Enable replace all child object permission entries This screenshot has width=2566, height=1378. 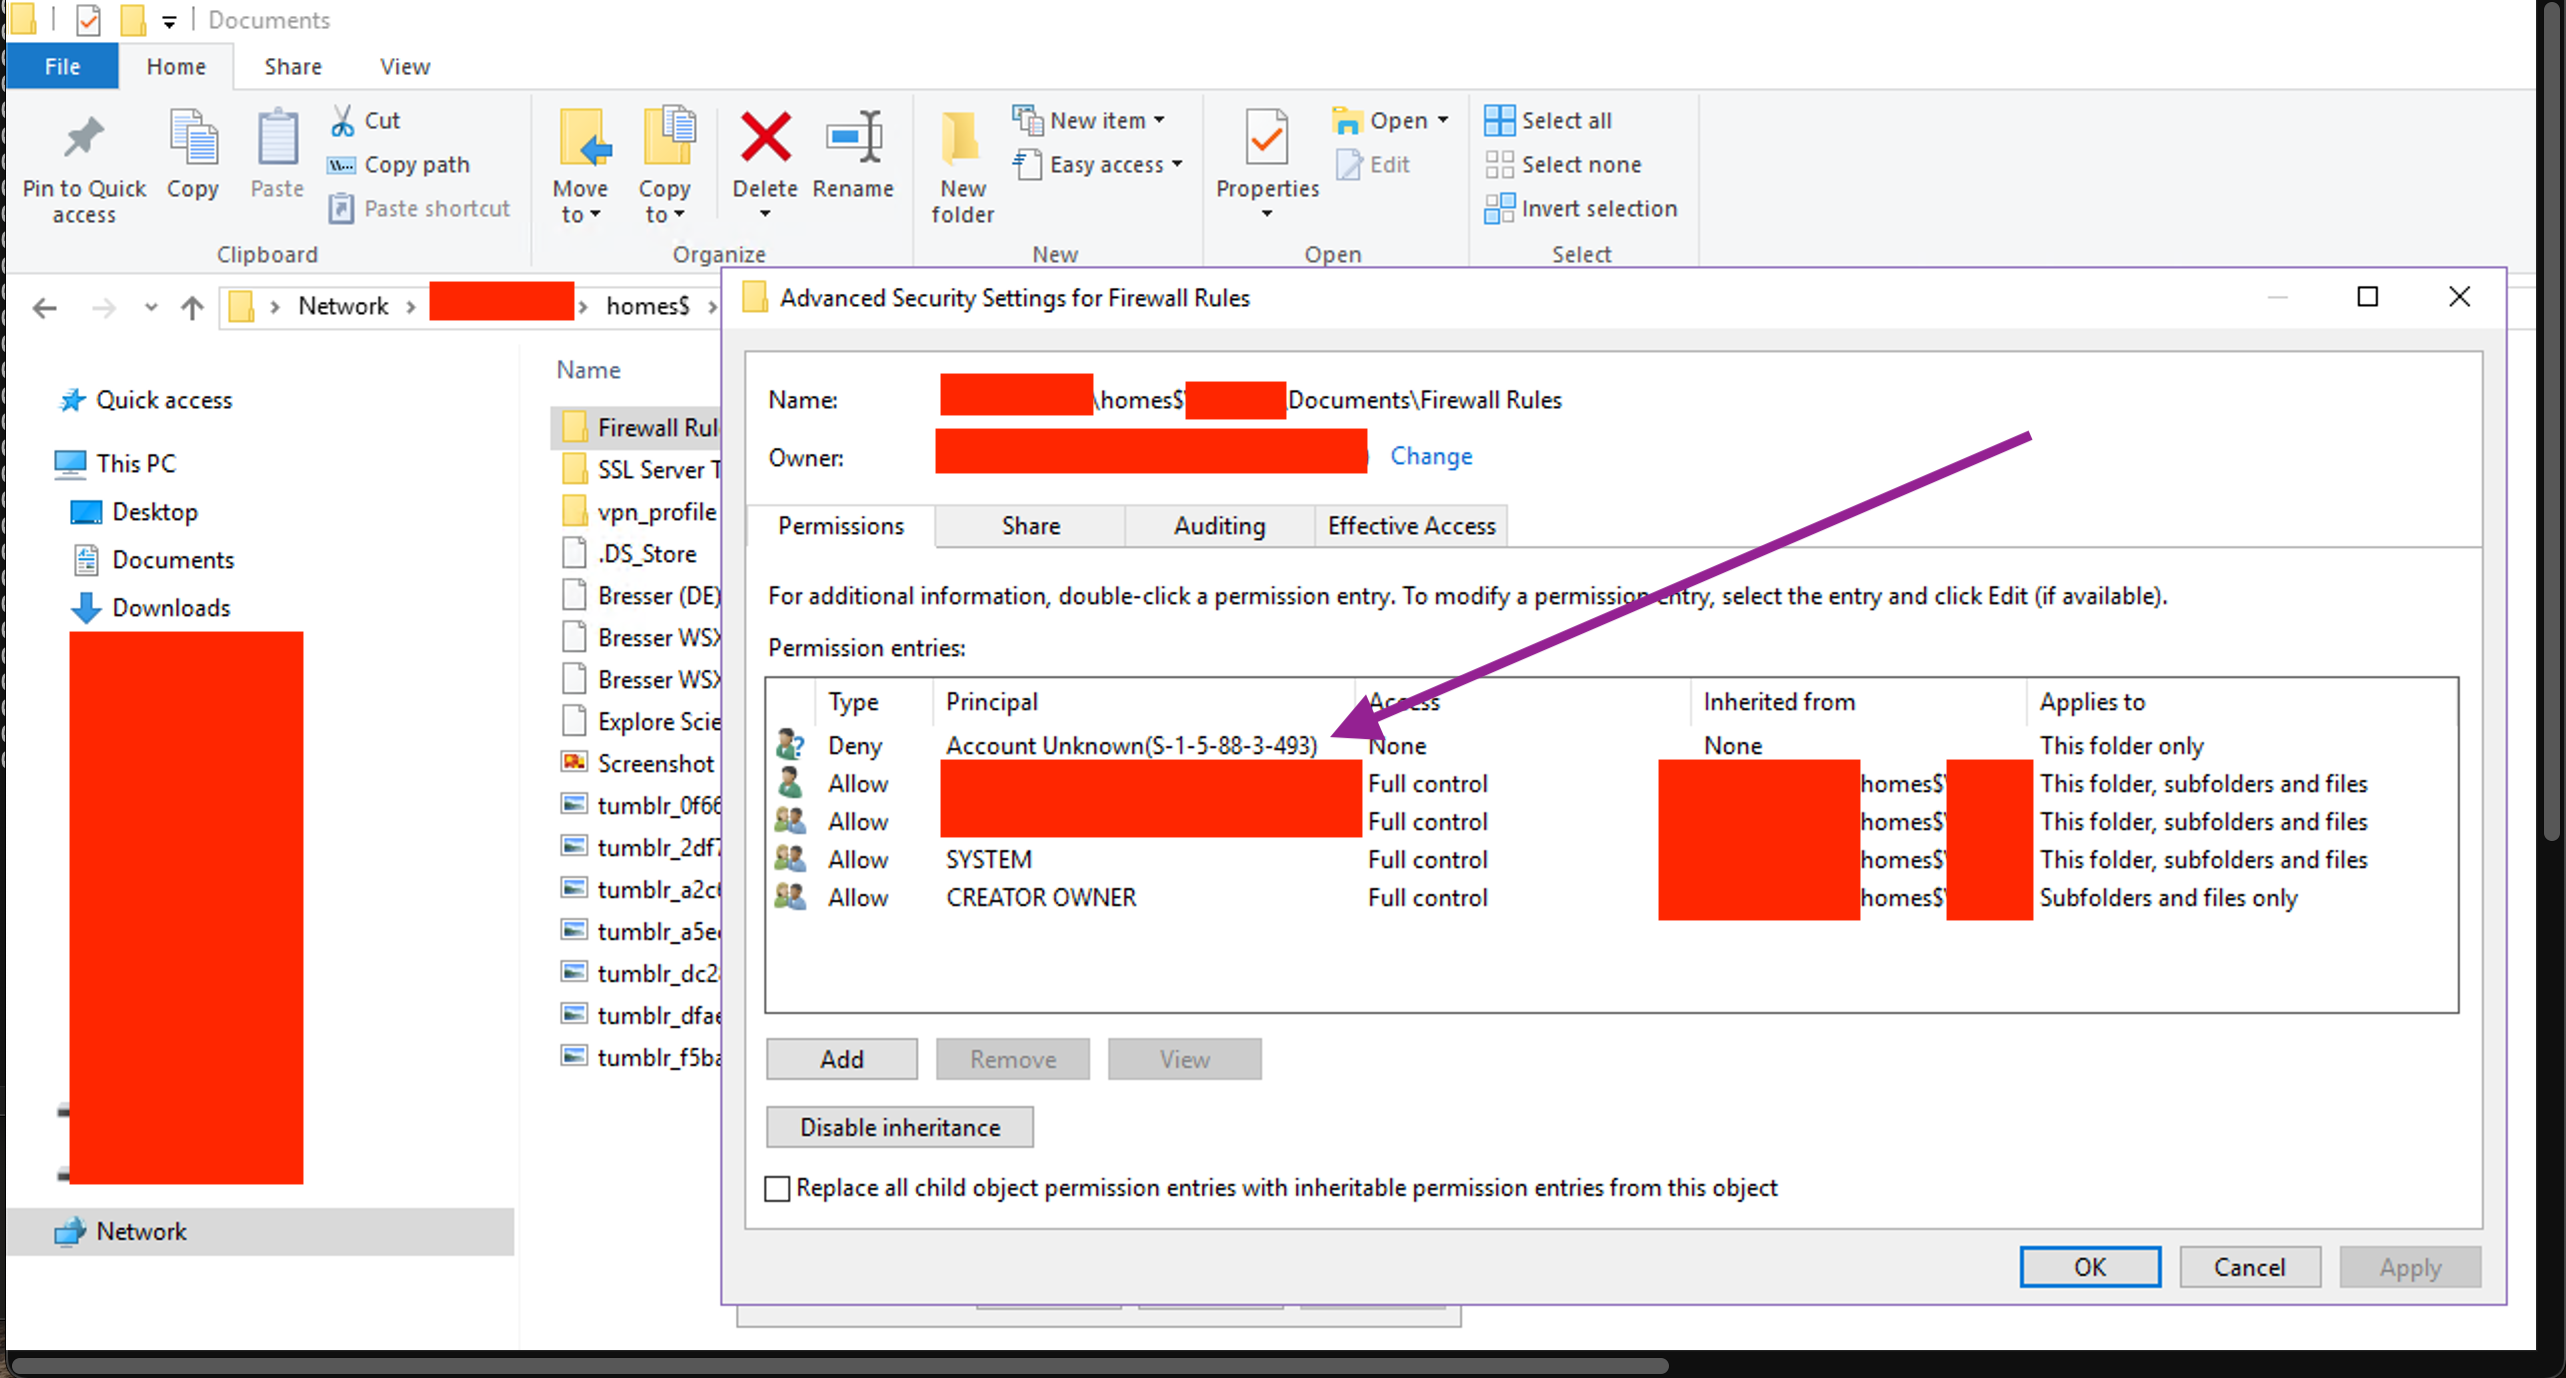(x=777, y=1188)
